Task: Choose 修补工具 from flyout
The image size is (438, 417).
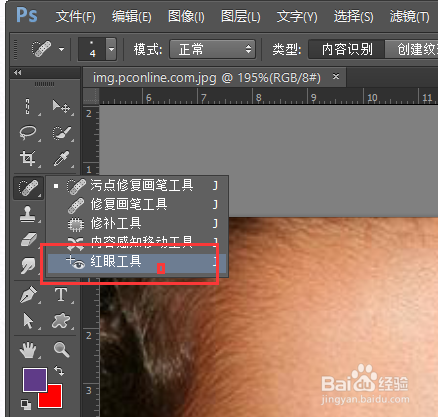Action: tap(137, 223)
